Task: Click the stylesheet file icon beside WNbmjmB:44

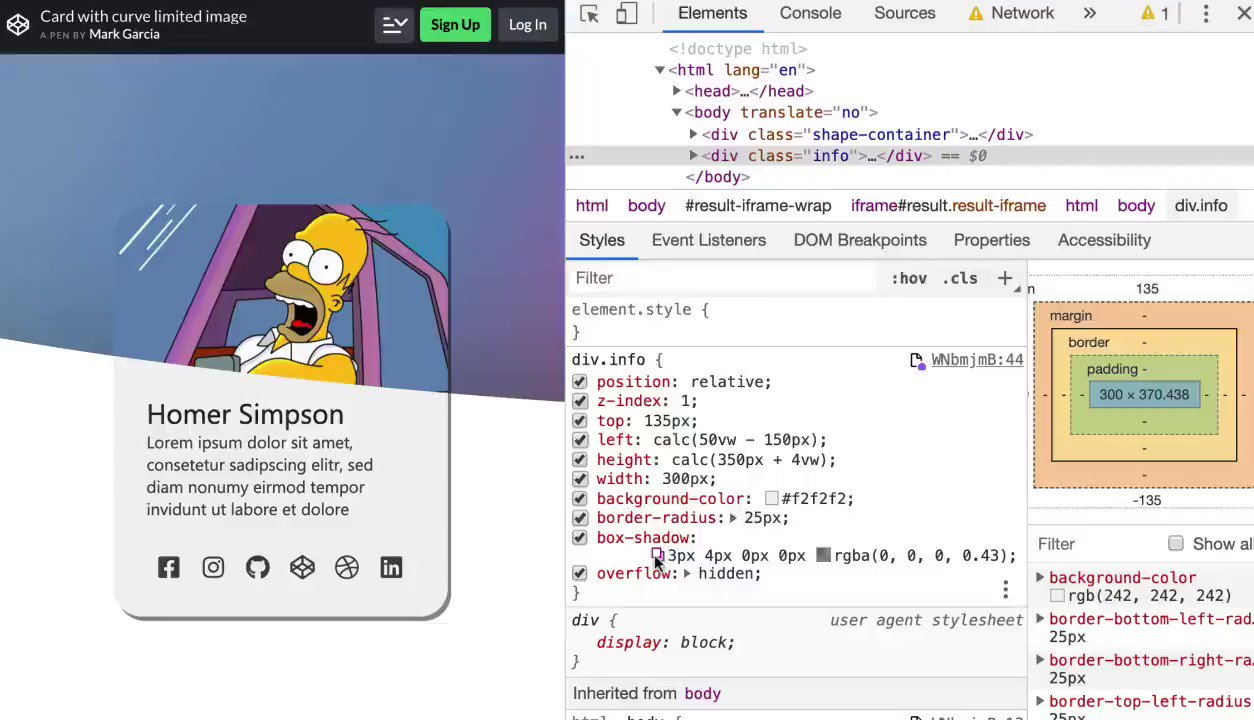Action: pos(917,360)
